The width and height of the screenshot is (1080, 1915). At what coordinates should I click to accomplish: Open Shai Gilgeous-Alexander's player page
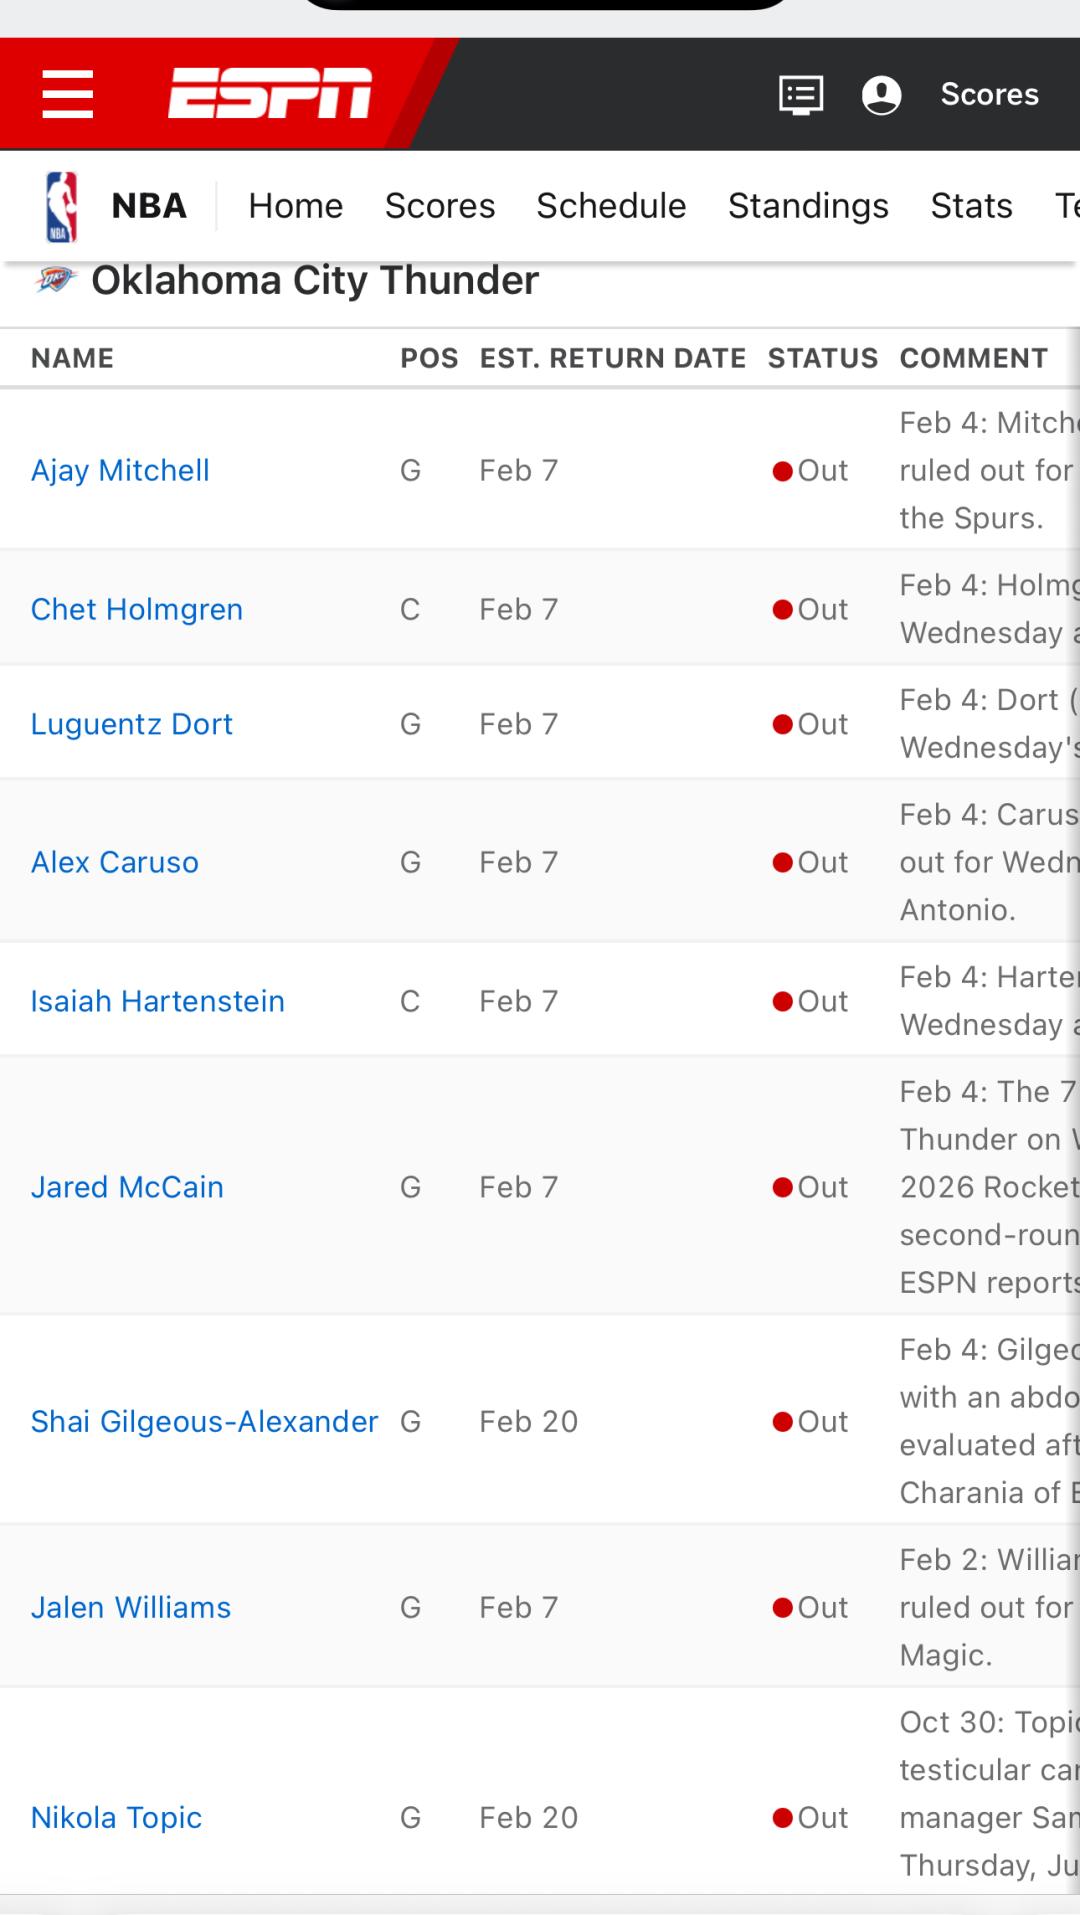pos(204,1421)
